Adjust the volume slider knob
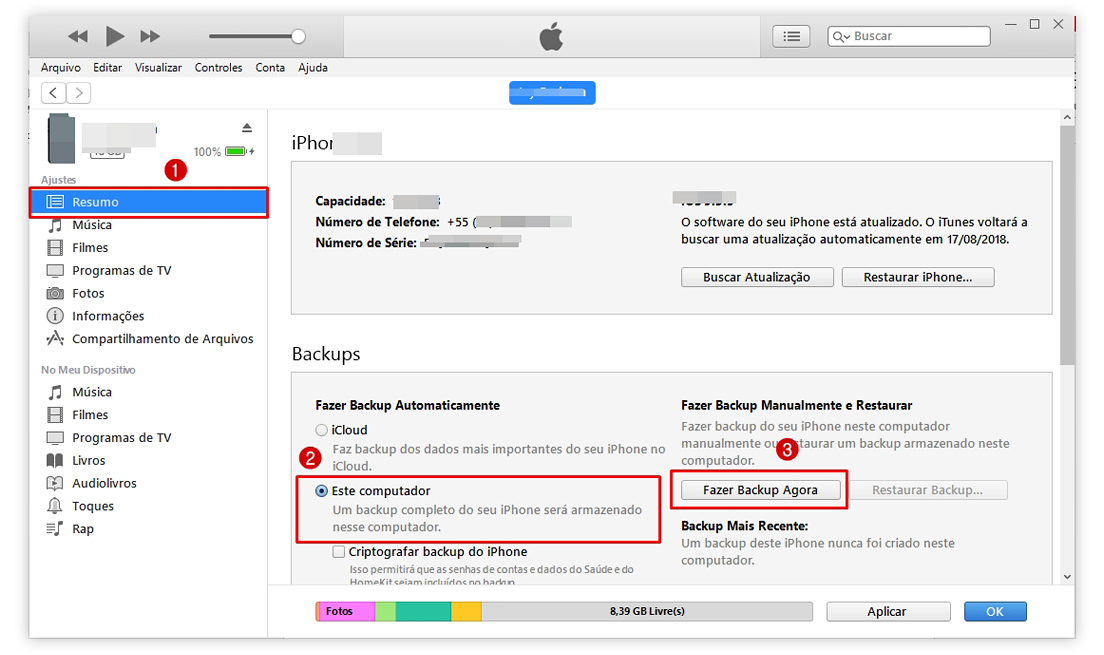 click(298, 36)
